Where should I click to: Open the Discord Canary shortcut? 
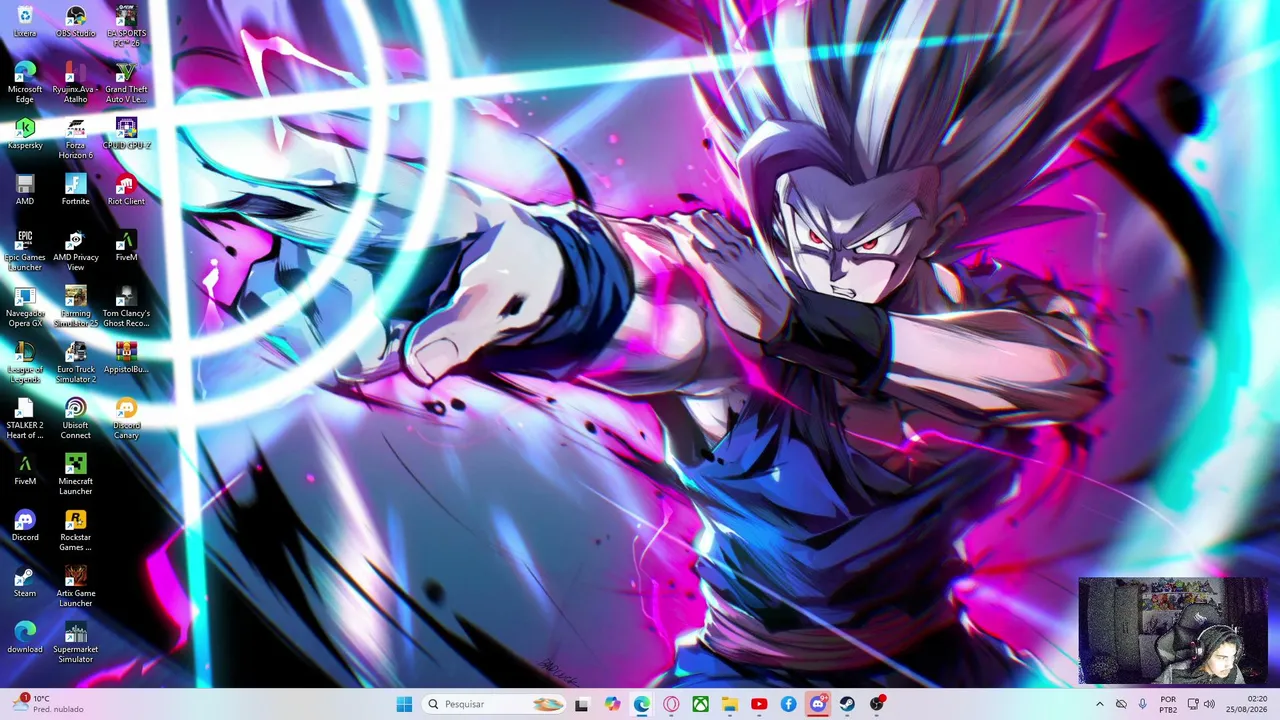pyautogui.click(x=126, y=419)
